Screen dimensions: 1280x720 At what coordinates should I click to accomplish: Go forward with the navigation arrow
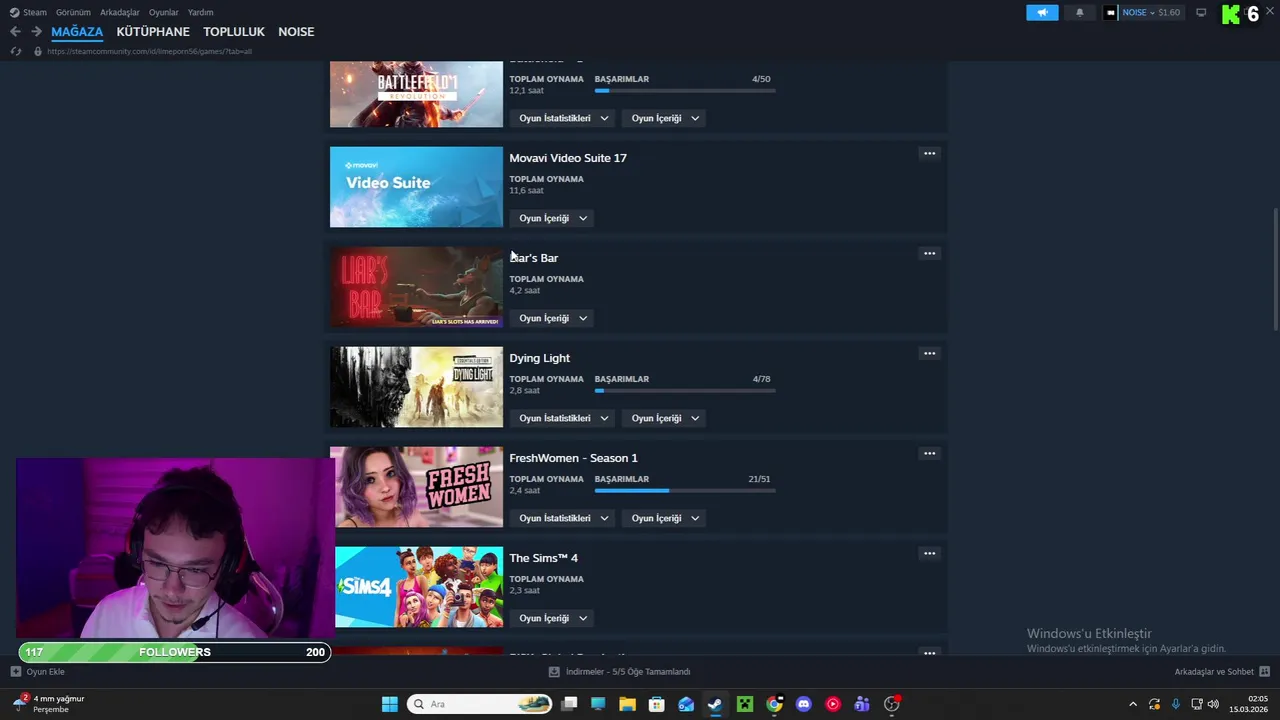[36, 32]
